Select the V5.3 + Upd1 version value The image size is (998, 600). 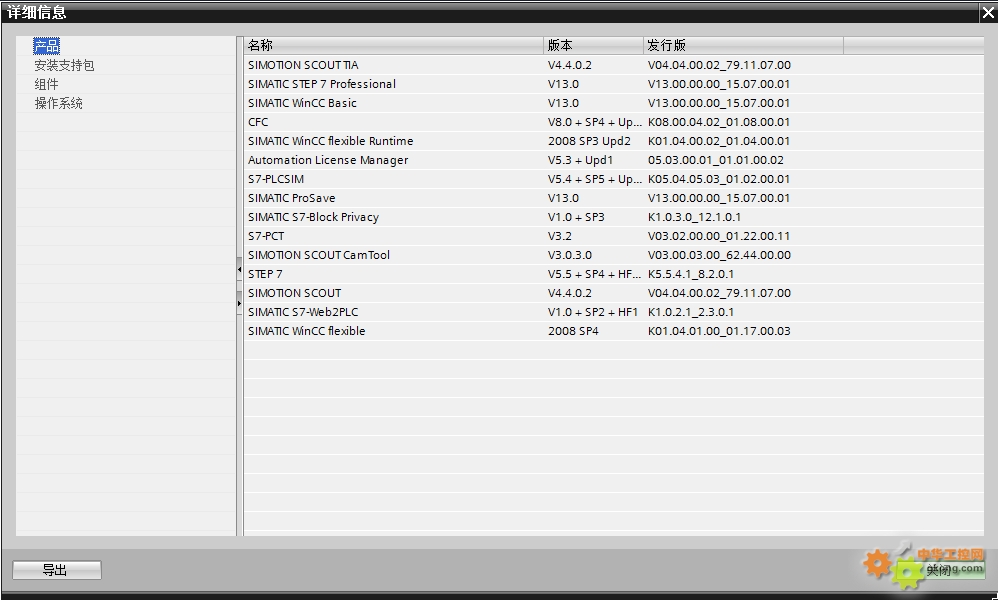580,160
